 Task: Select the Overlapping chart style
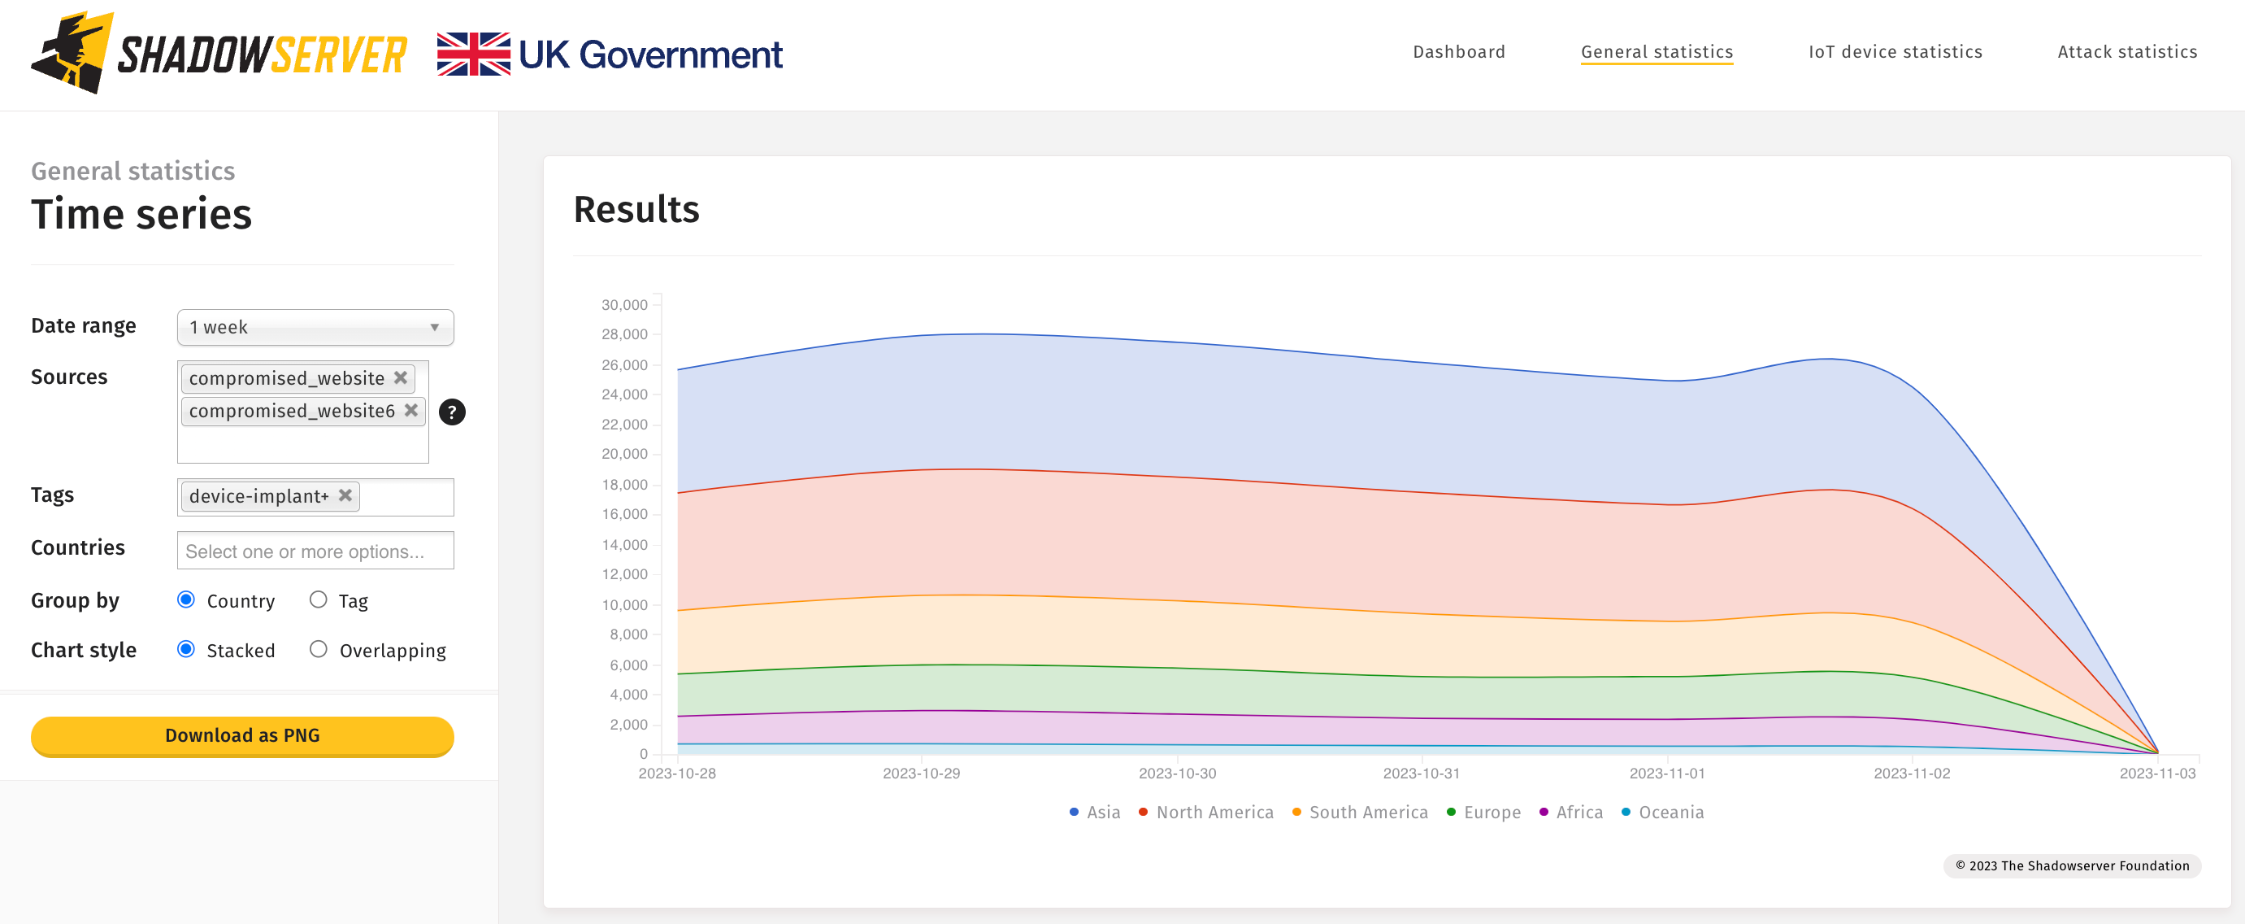click(318, 649)
